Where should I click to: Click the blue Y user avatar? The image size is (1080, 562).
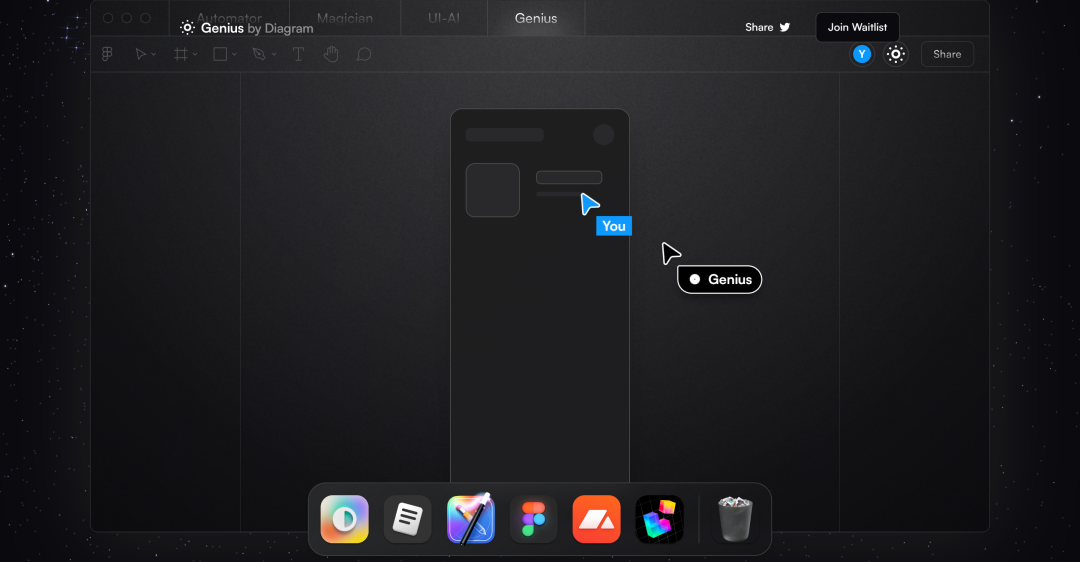[862, 54]
